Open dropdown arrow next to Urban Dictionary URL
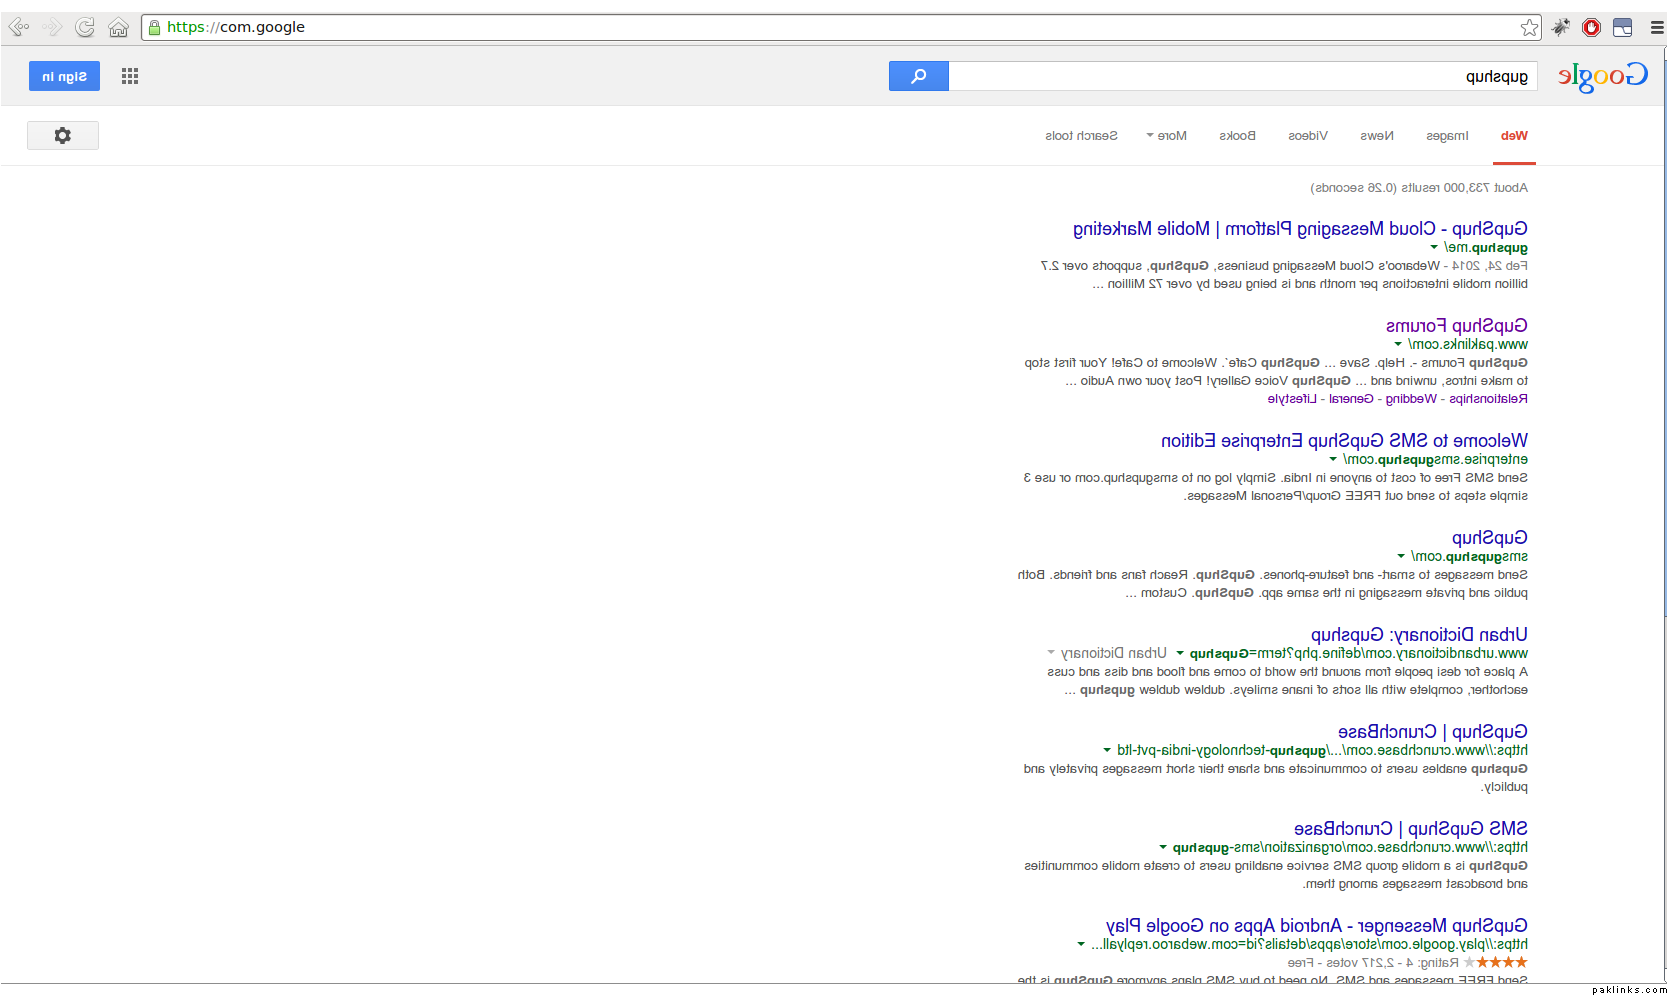1668x996 pixels. click(1180, 653)
